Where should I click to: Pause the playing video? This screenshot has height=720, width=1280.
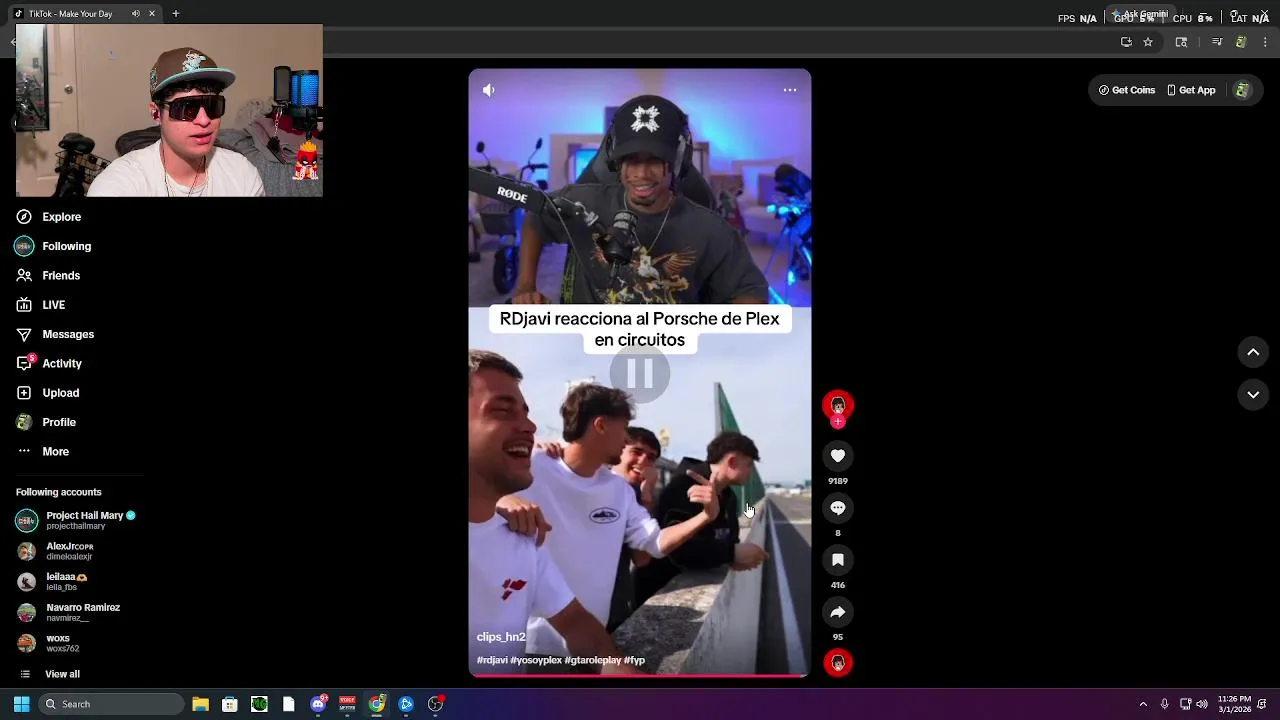tap(640, 374)
